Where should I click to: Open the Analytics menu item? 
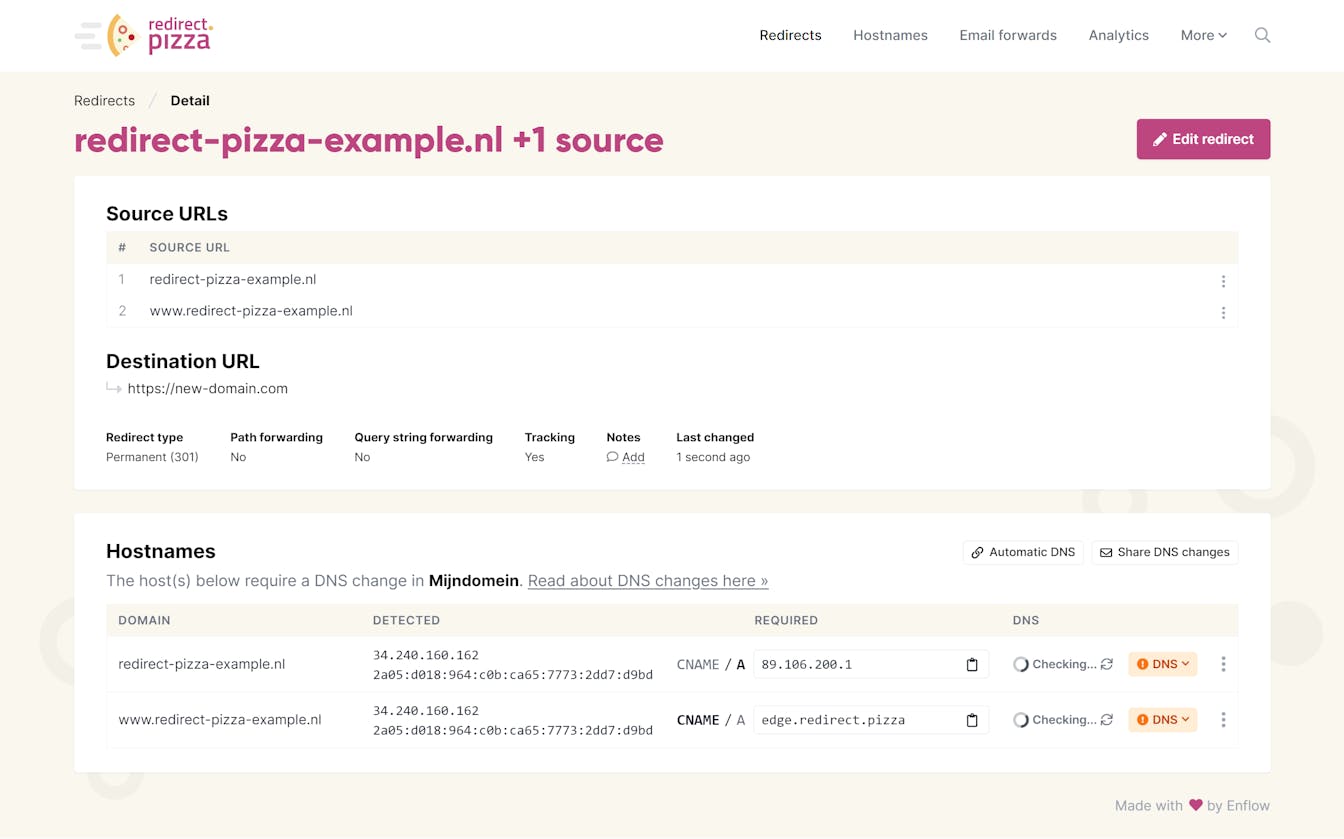coord(1118,35)
